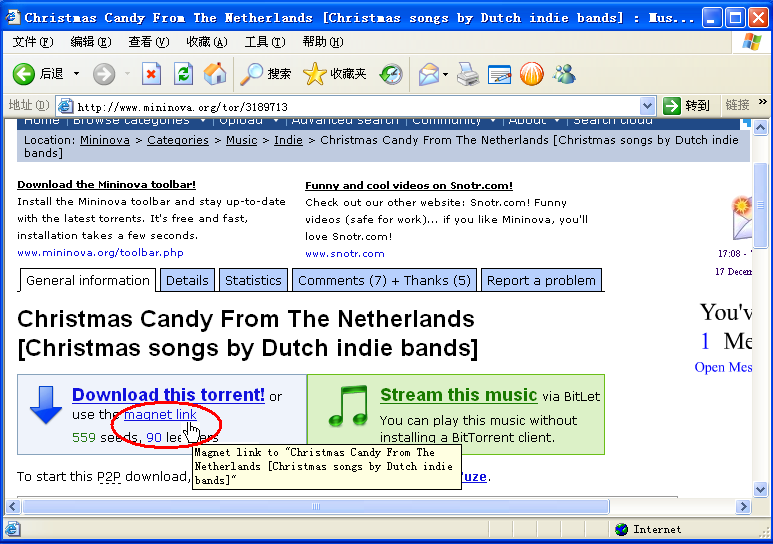Click the status bar page icon

[x=13, y=529]
